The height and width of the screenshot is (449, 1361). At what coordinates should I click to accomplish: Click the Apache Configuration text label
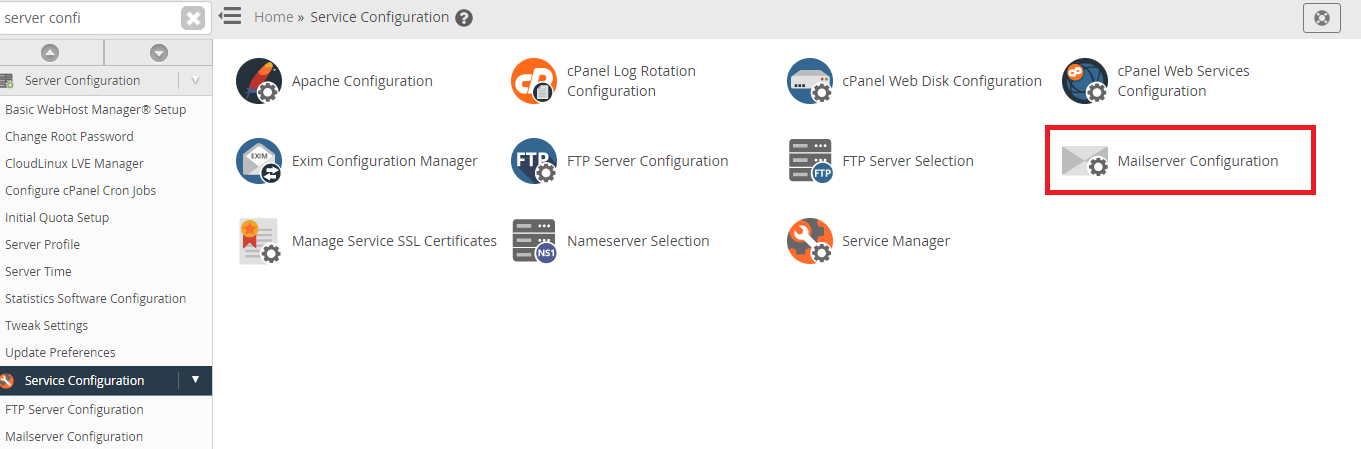point(362,81)
